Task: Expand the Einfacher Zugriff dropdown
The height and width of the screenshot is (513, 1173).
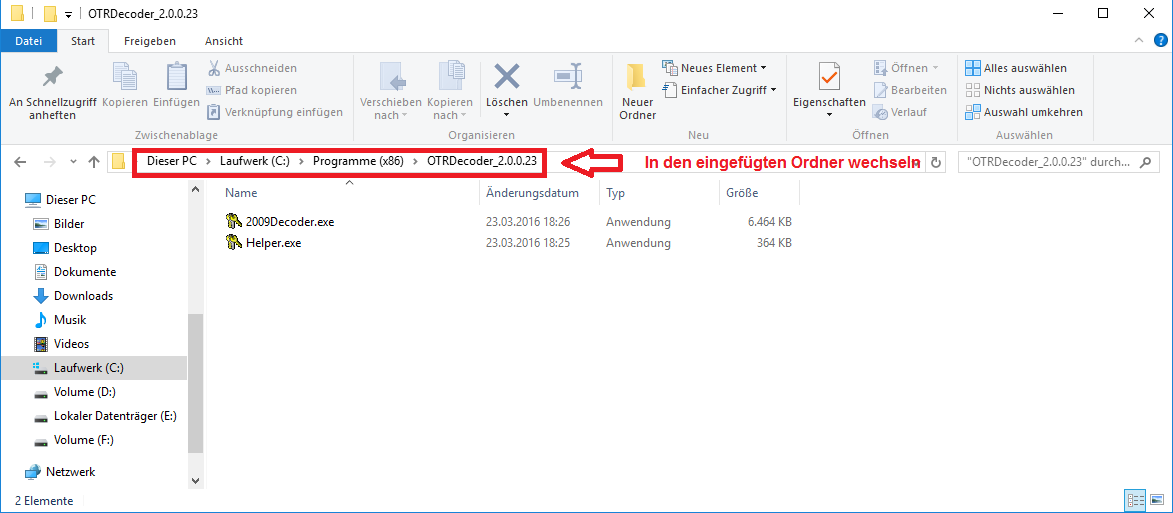Action: coord(719,90)
